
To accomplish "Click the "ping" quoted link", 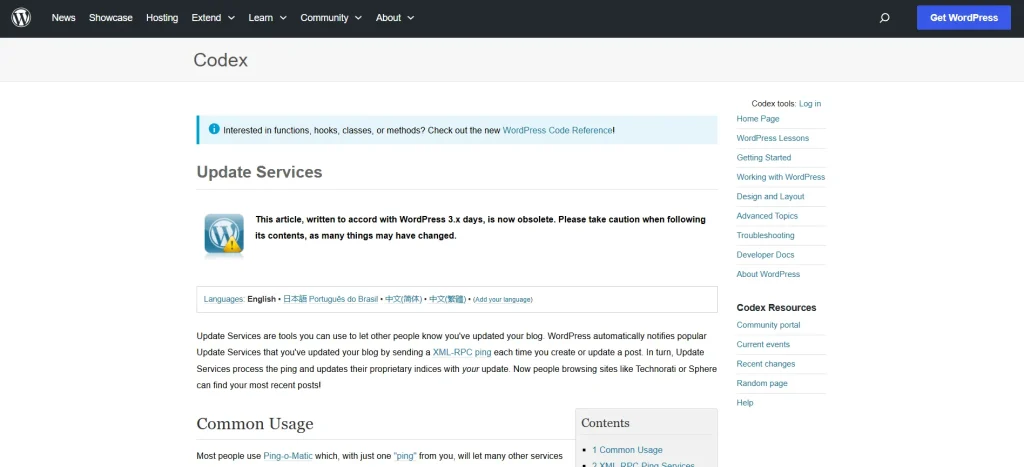I will (405, 457).
